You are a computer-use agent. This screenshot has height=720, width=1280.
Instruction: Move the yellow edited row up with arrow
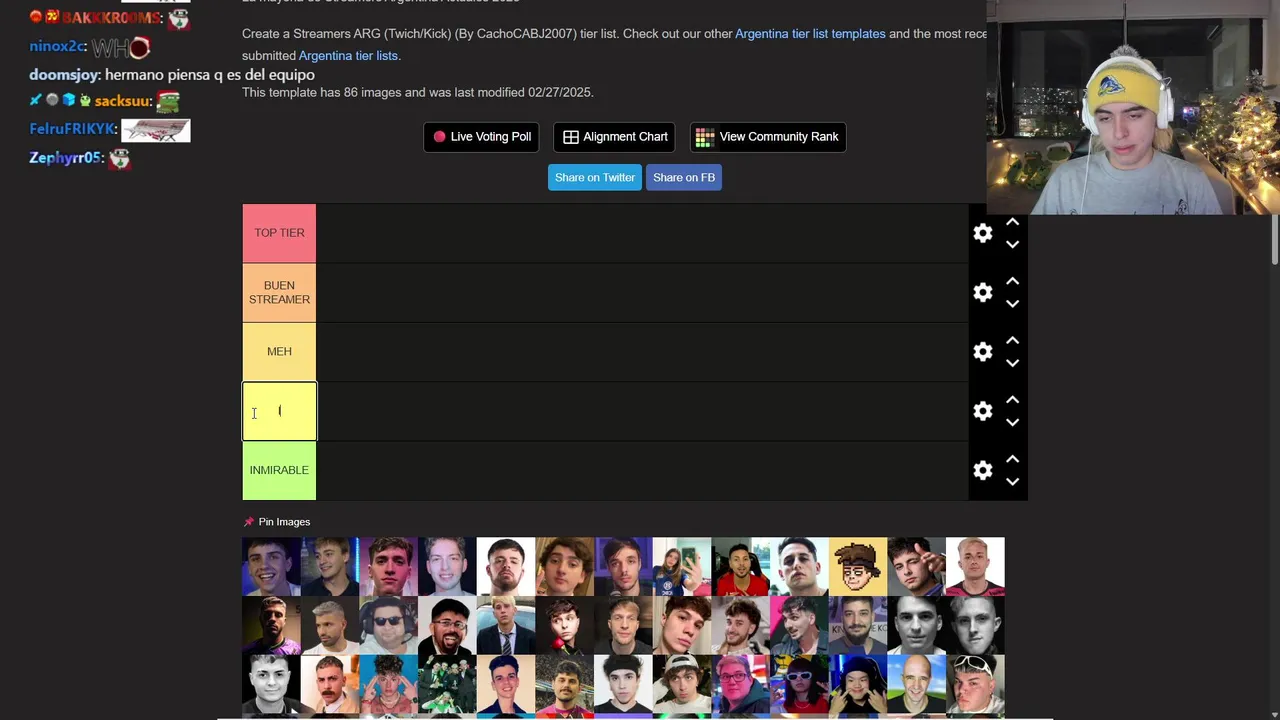point(1012,400)
